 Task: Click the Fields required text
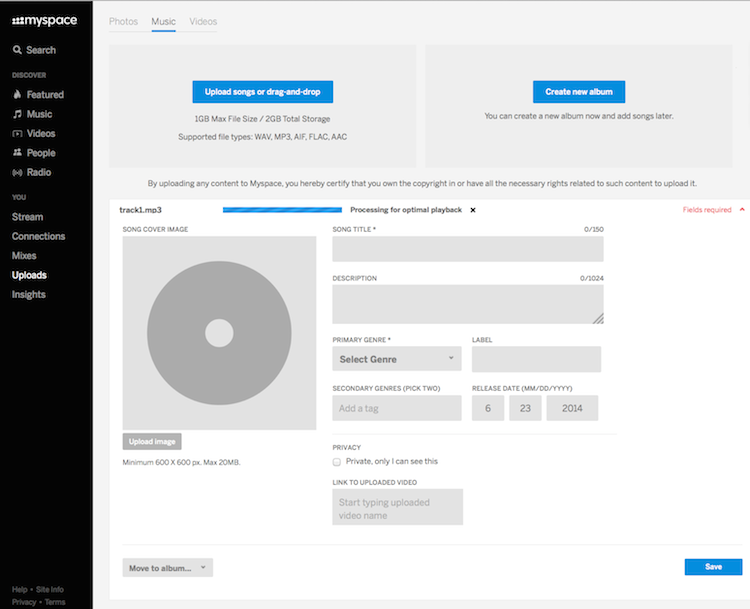point(707,210)
